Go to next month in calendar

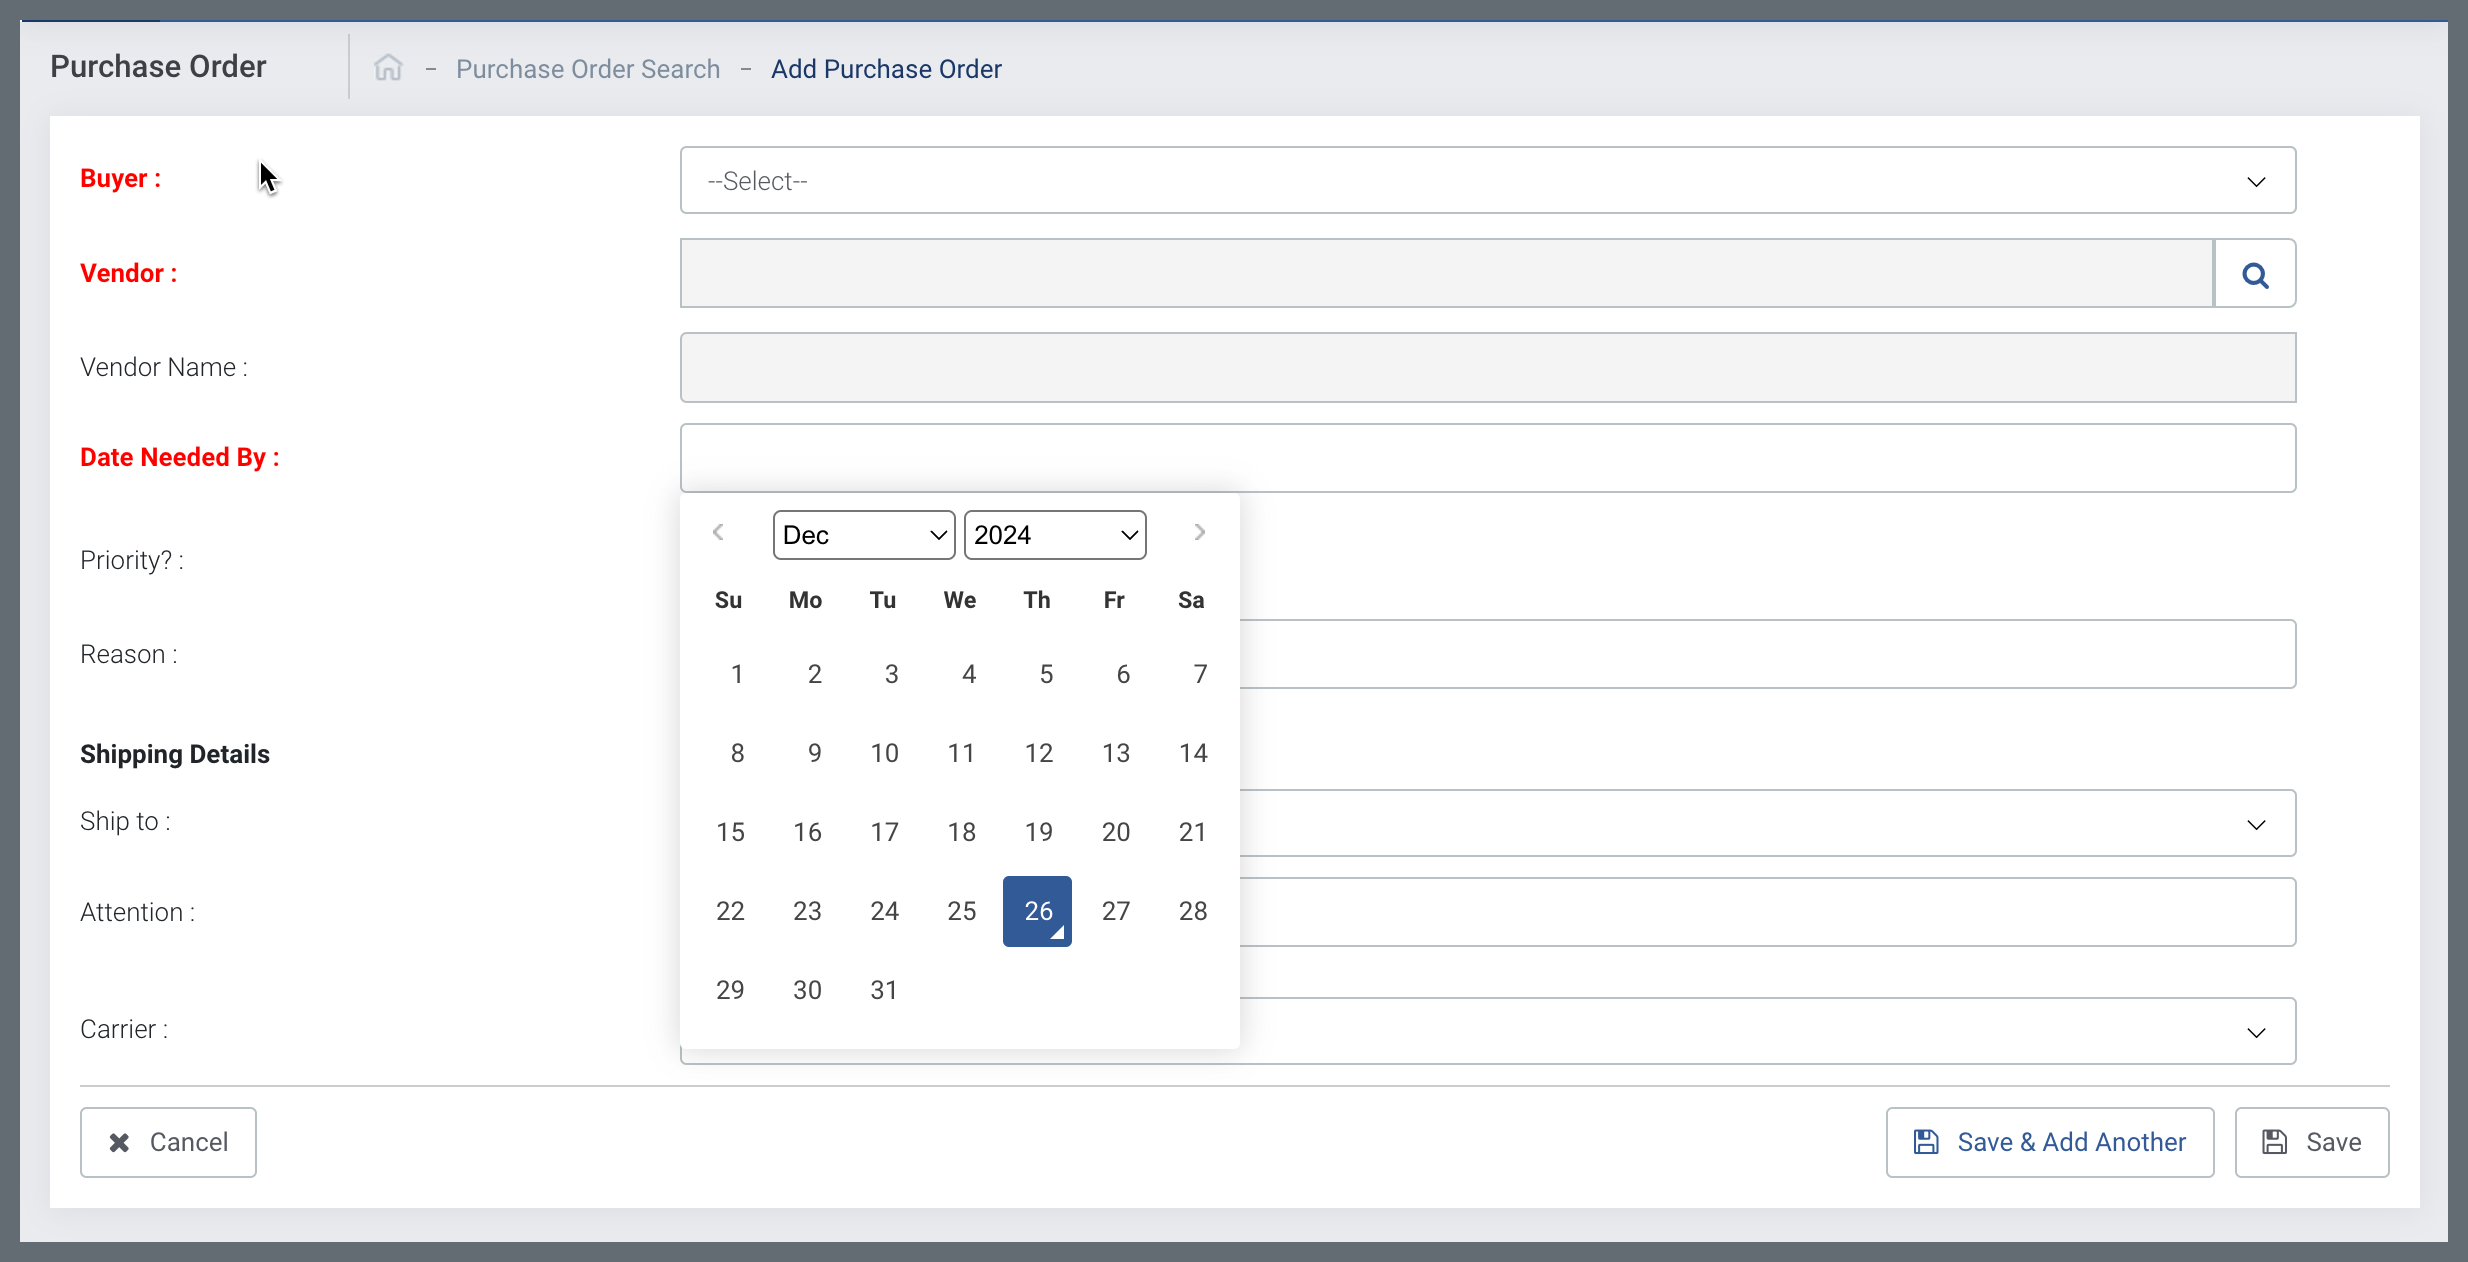pyautogui.click(x=1199, y=532)
